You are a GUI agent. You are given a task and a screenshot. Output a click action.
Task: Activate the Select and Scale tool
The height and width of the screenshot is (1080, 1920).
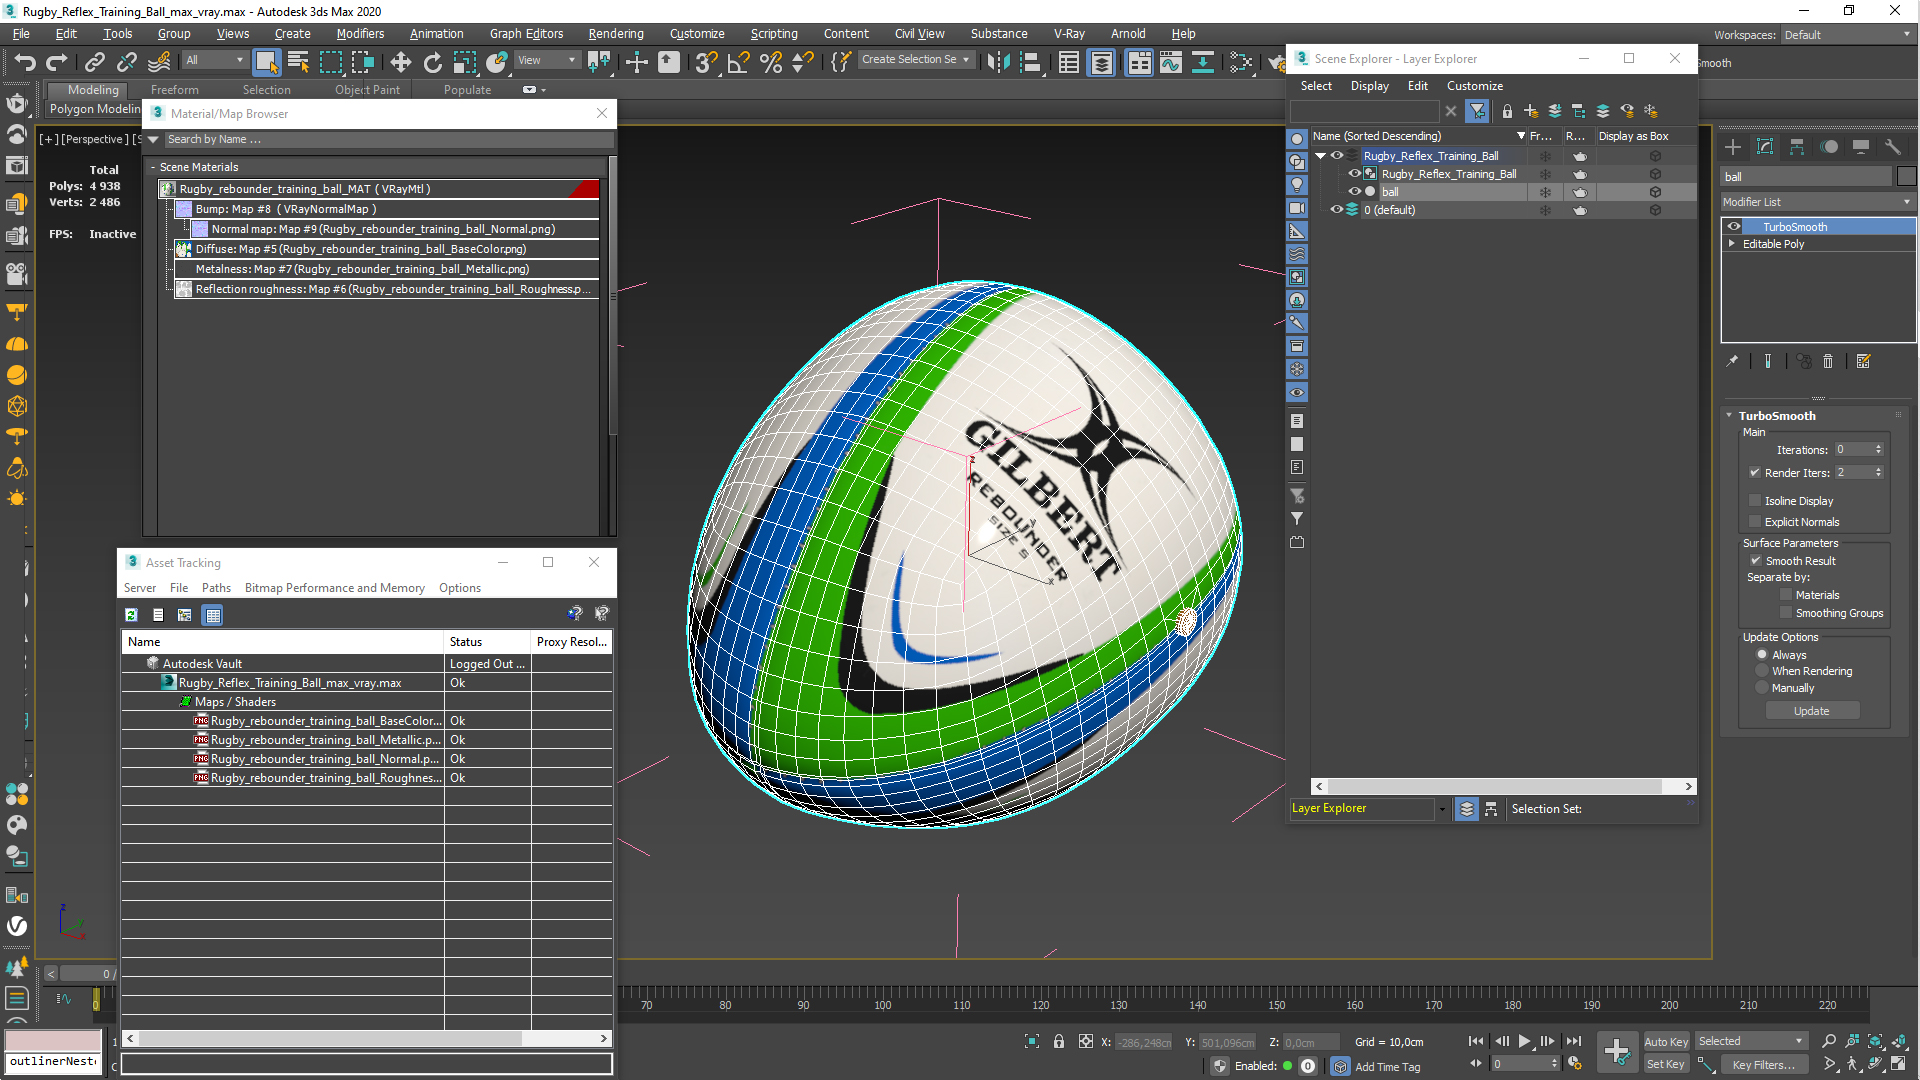point(464,62)
